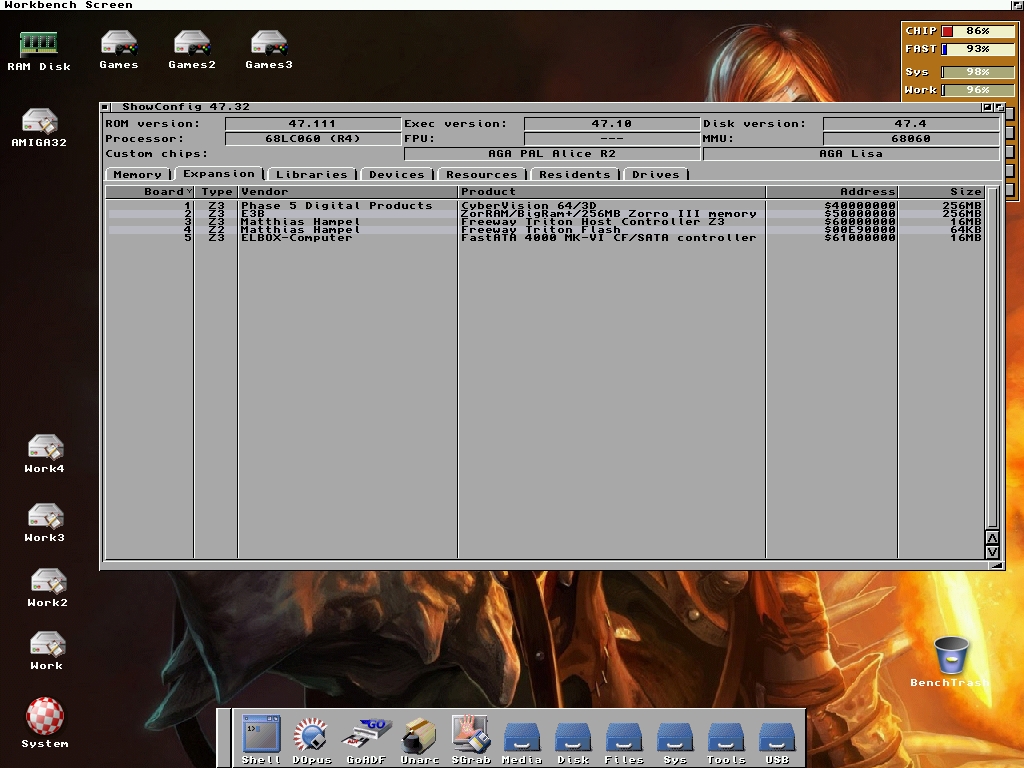Open the System boing ball icon

point(44,723)
